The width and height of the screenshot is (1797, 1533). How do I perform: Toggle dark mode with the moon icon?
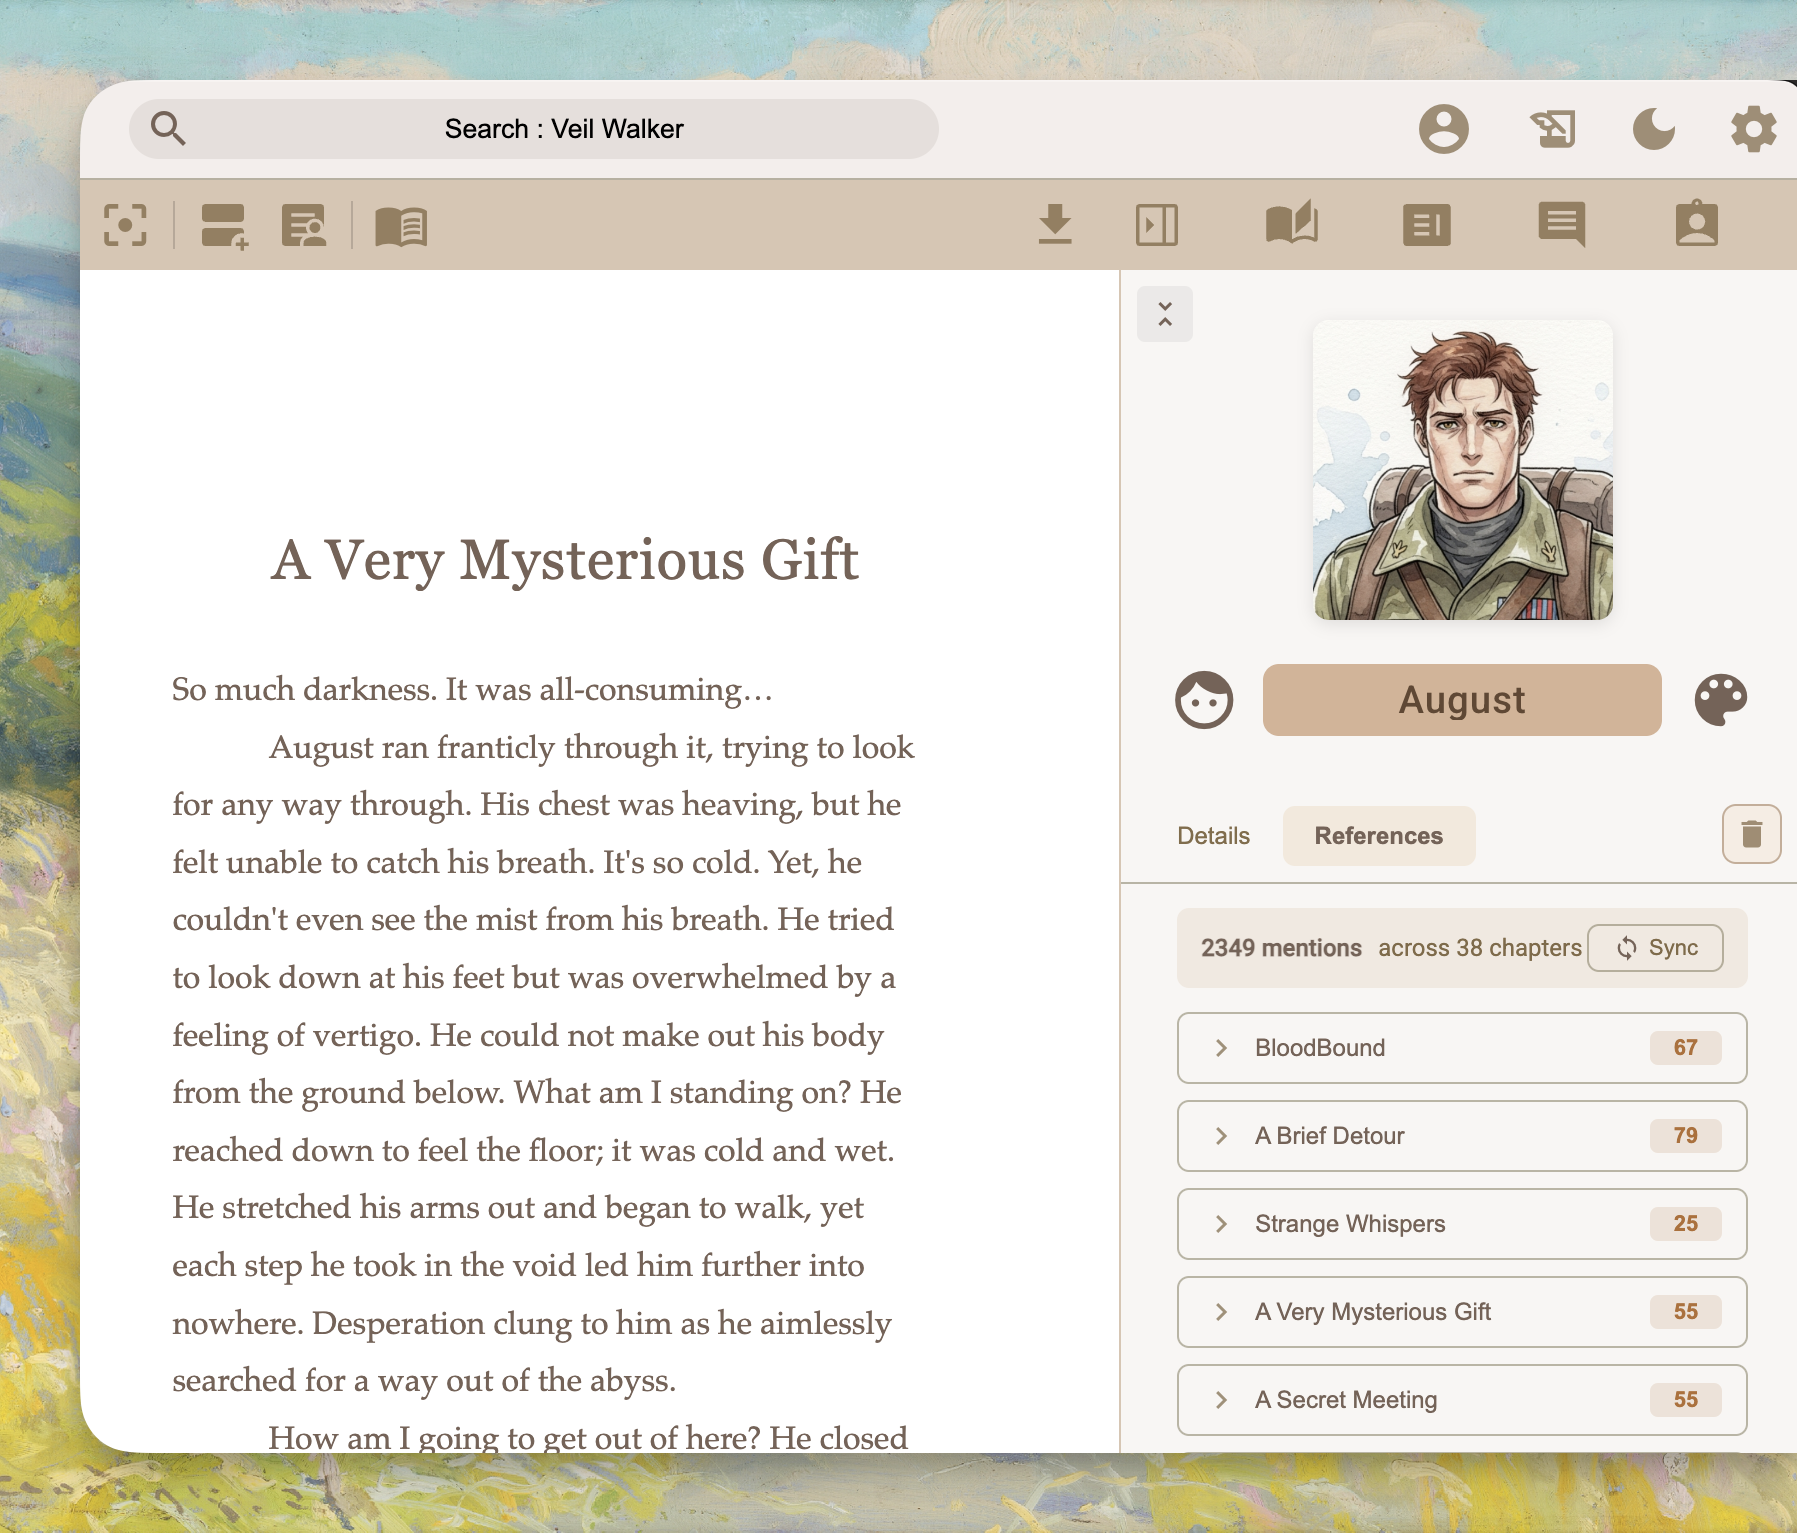pyautogui.click(x=1654, y=128)
